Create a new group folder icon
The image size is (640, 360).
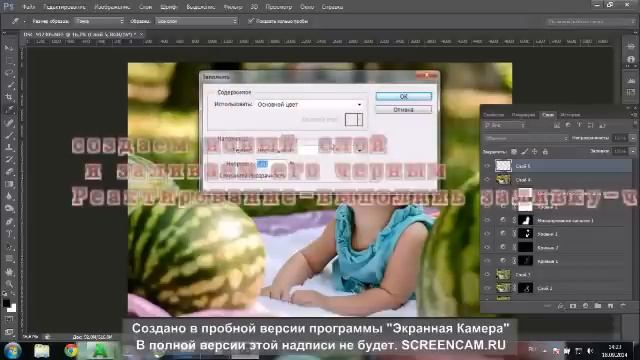(598, 306)
